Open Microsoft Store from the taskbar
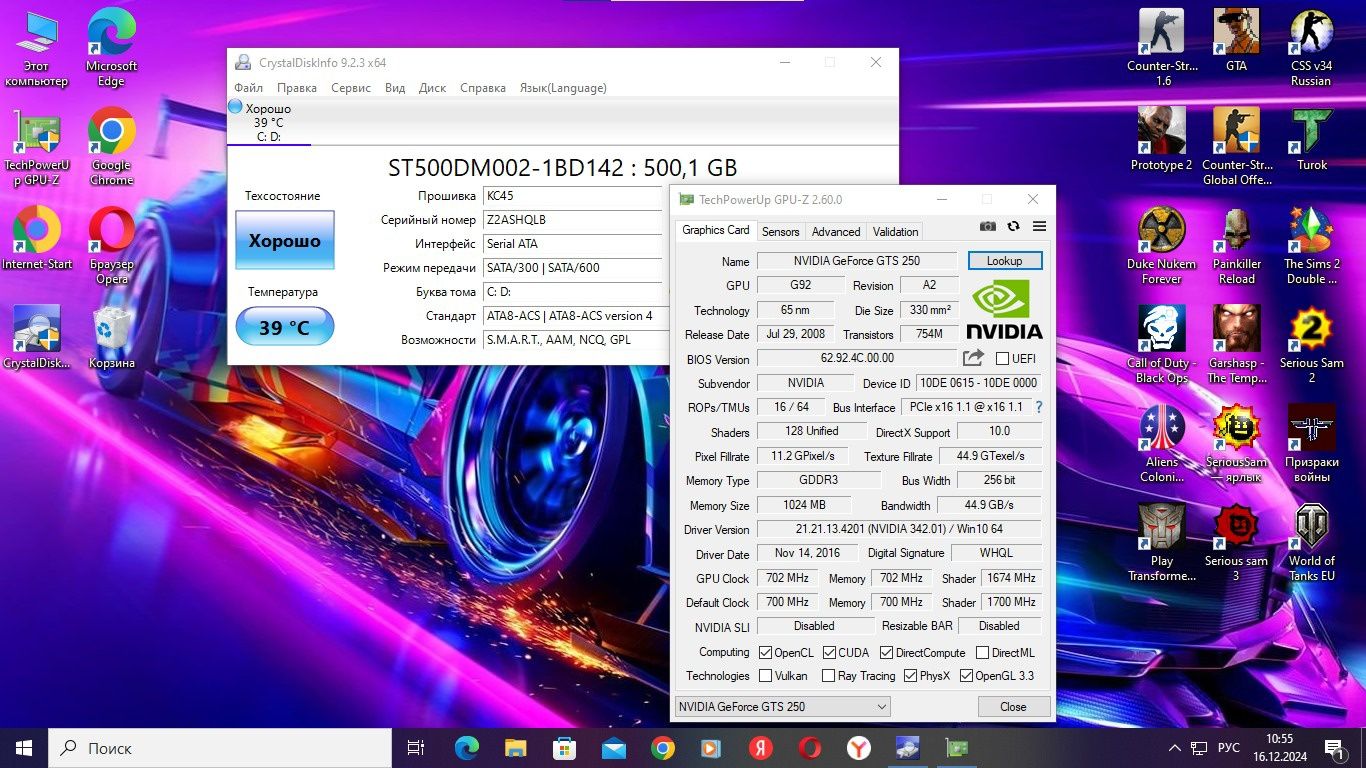 tap(564, 747)
